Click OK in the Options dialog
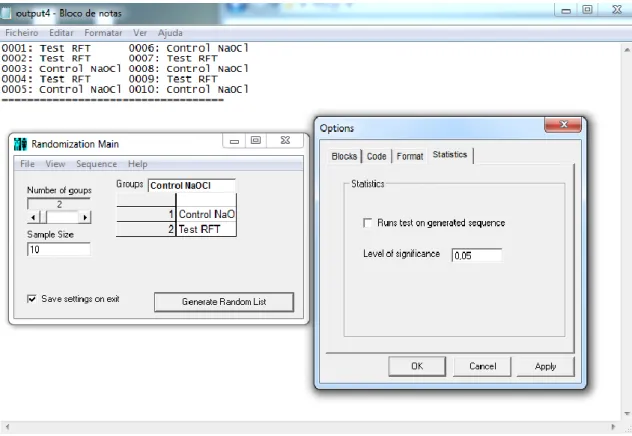632x436 pixels. pos(417,366)
